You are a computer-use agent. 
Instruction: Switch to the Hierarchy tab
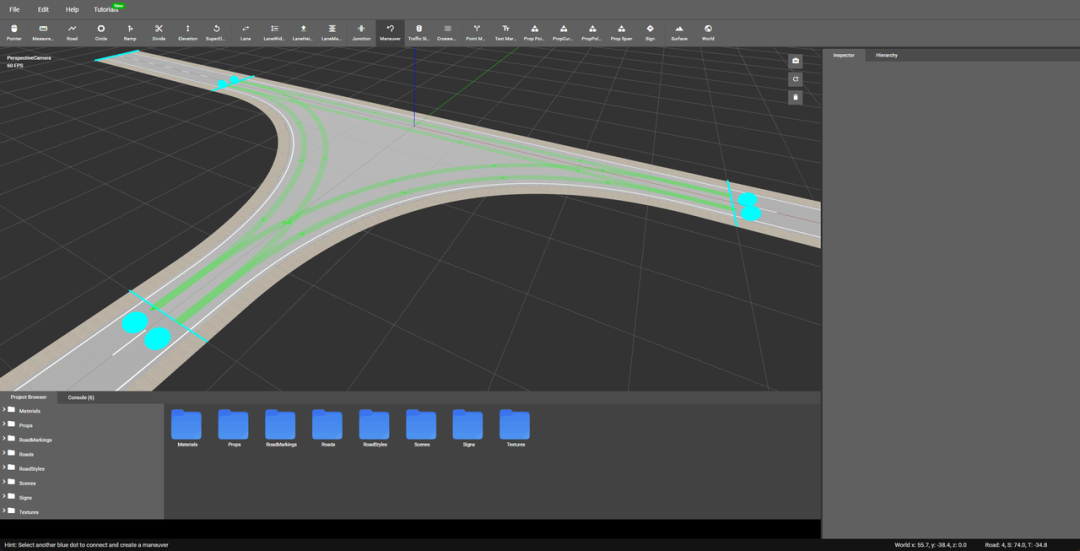click(x=886, y=55)
